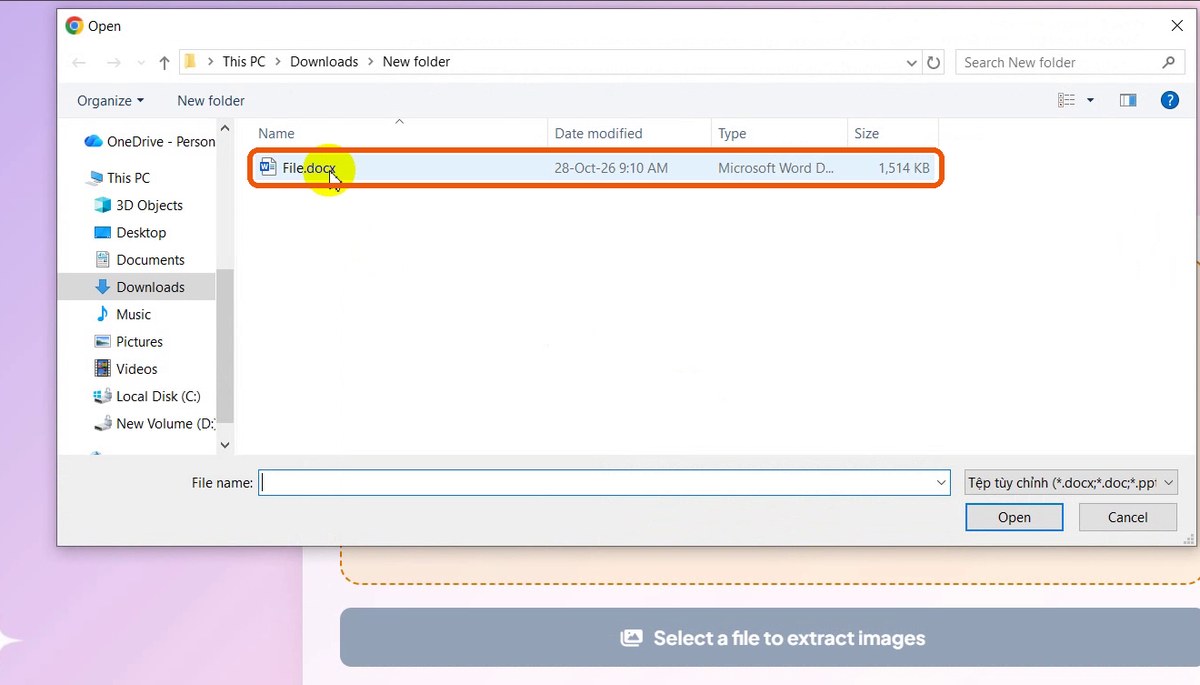Select This PC in navigation pane
The height and width of the screenshot is (685, 1200).
(x=119, y=177)
